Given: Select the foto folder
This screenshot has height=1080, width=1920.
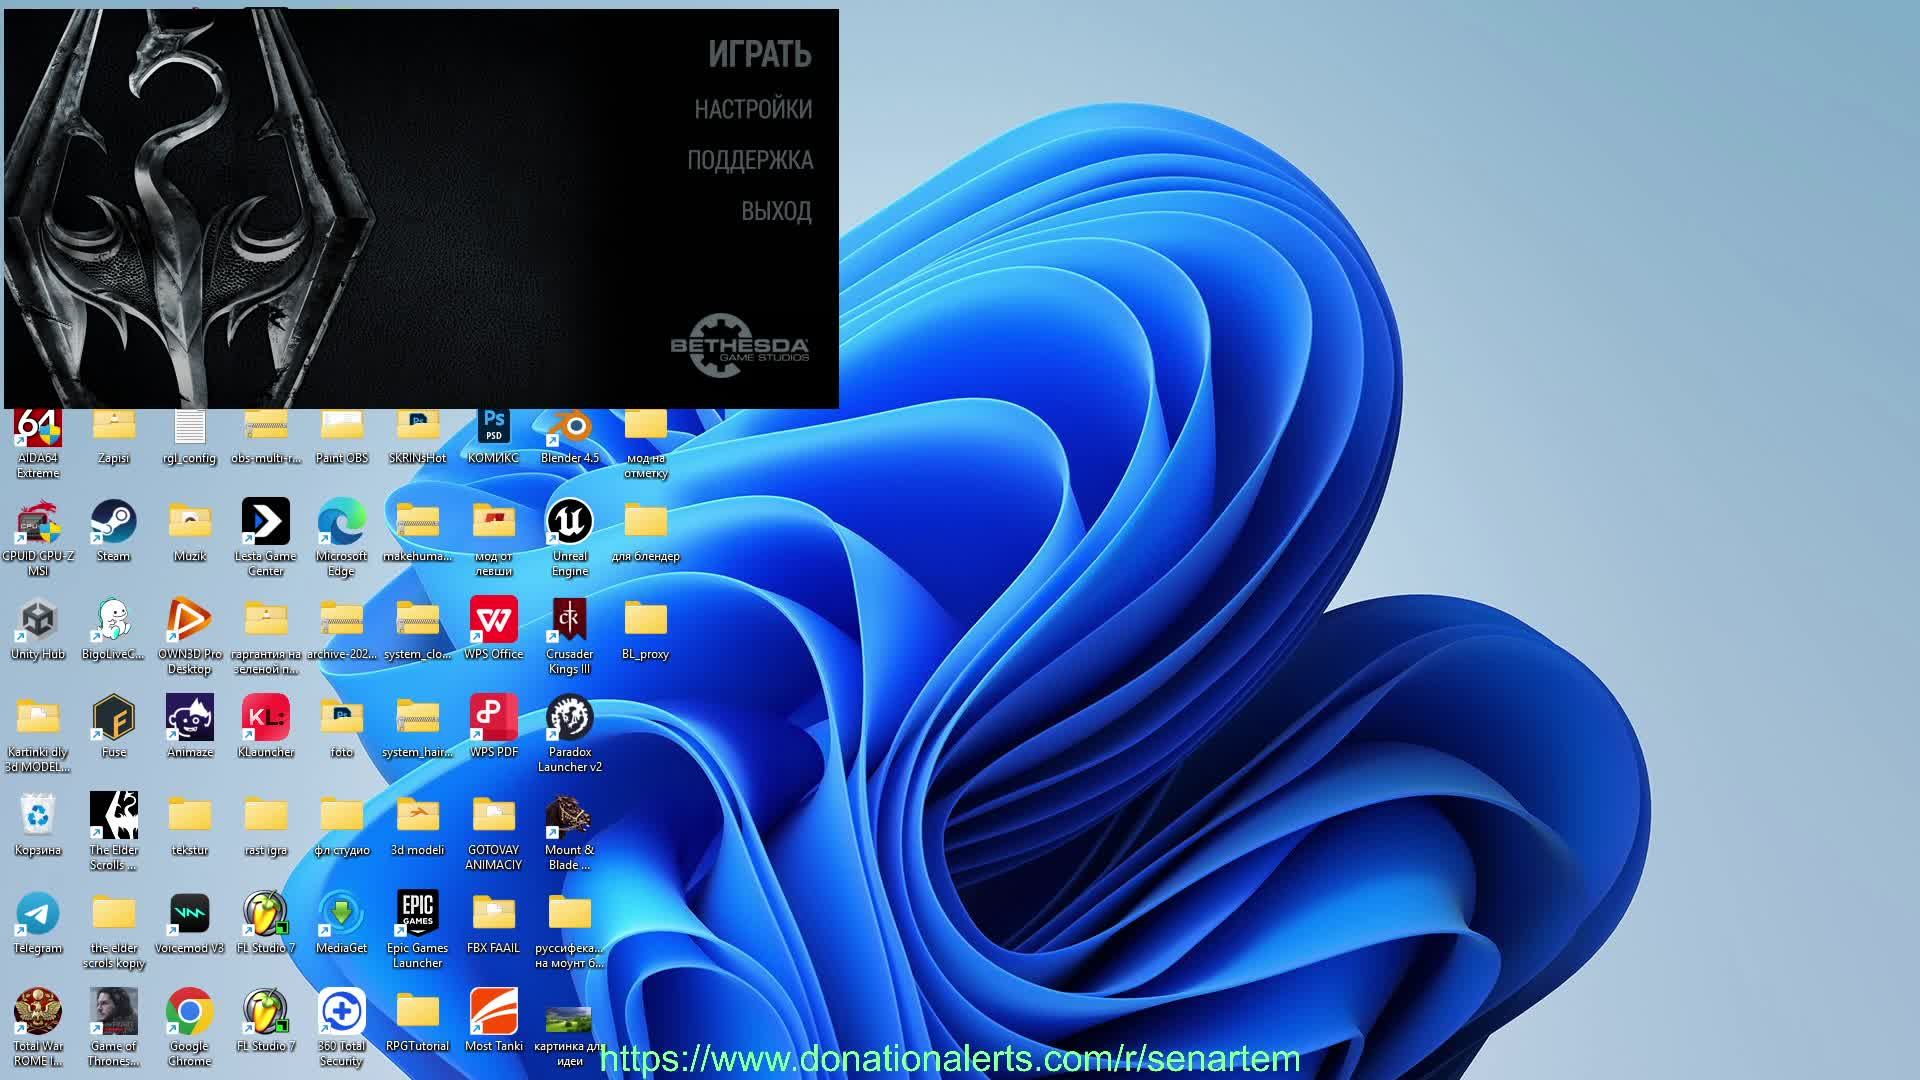Looking at the screenshot, I should pos(342,727).
